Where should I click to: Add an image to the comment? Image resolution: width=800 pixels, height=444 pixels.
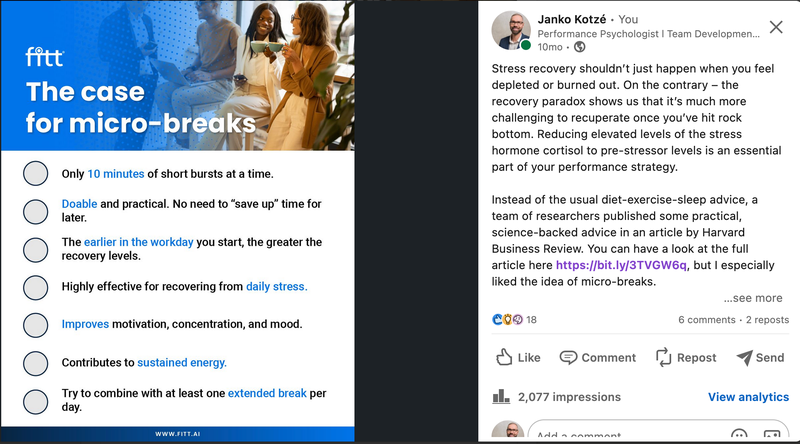[772, 436]
